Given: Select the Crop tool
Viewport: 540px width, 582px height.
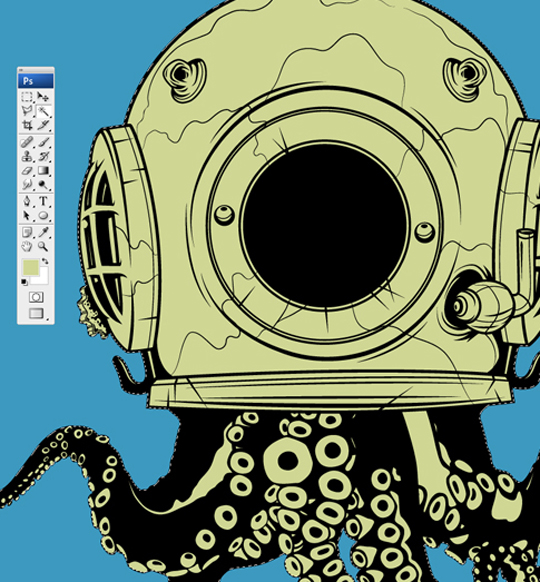Looking at the screenshot, I should (x=27, y=125).
